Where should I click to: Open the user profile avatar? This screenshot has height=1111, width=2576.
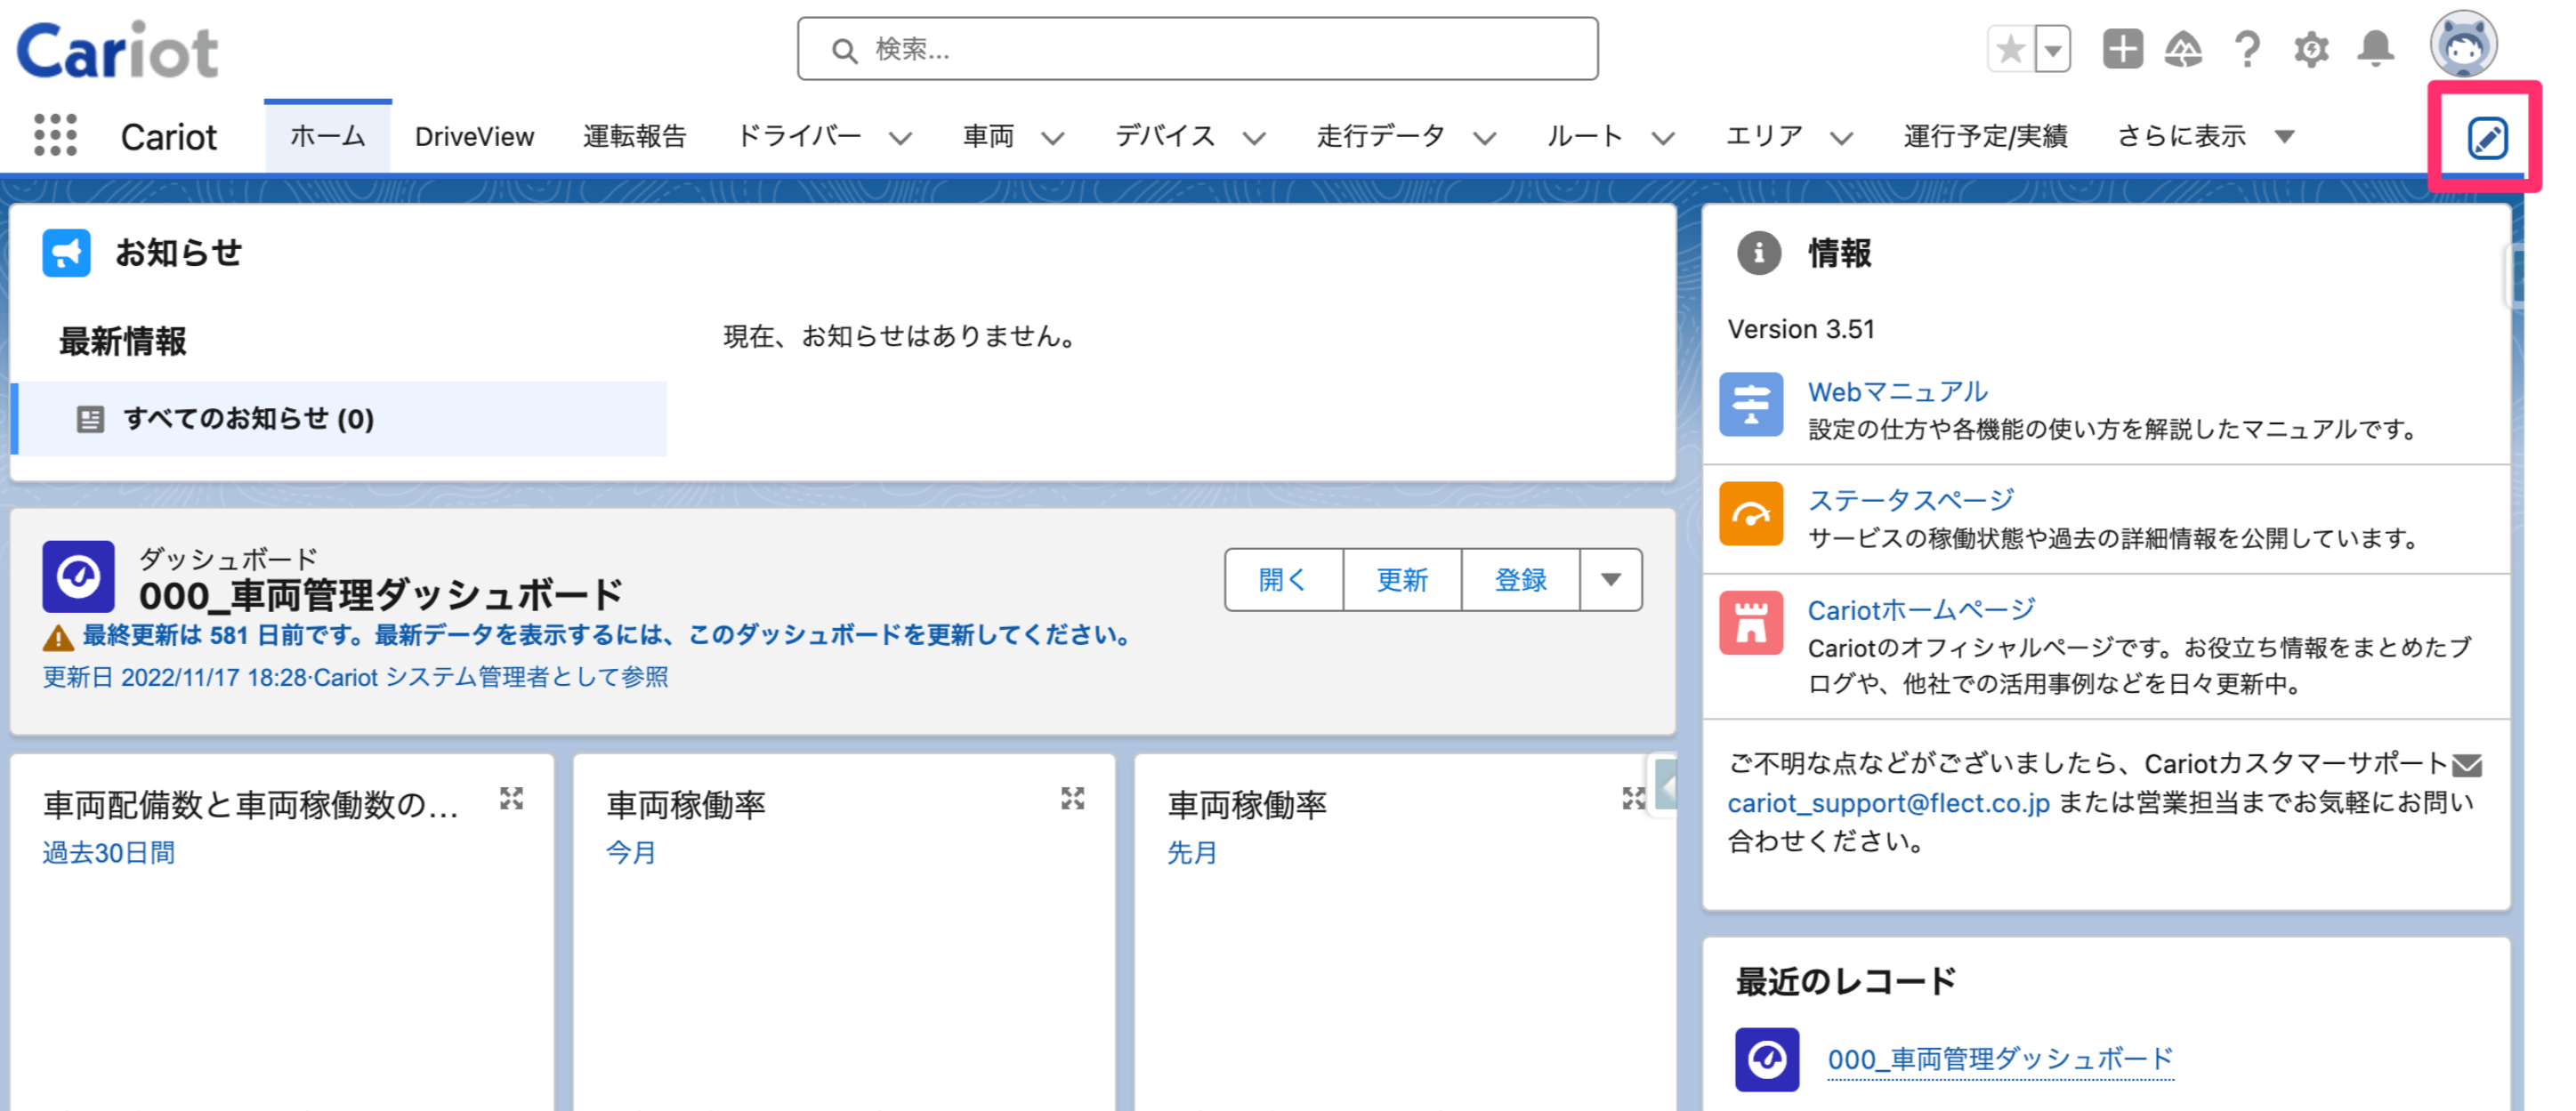(x=2463, y=45)
